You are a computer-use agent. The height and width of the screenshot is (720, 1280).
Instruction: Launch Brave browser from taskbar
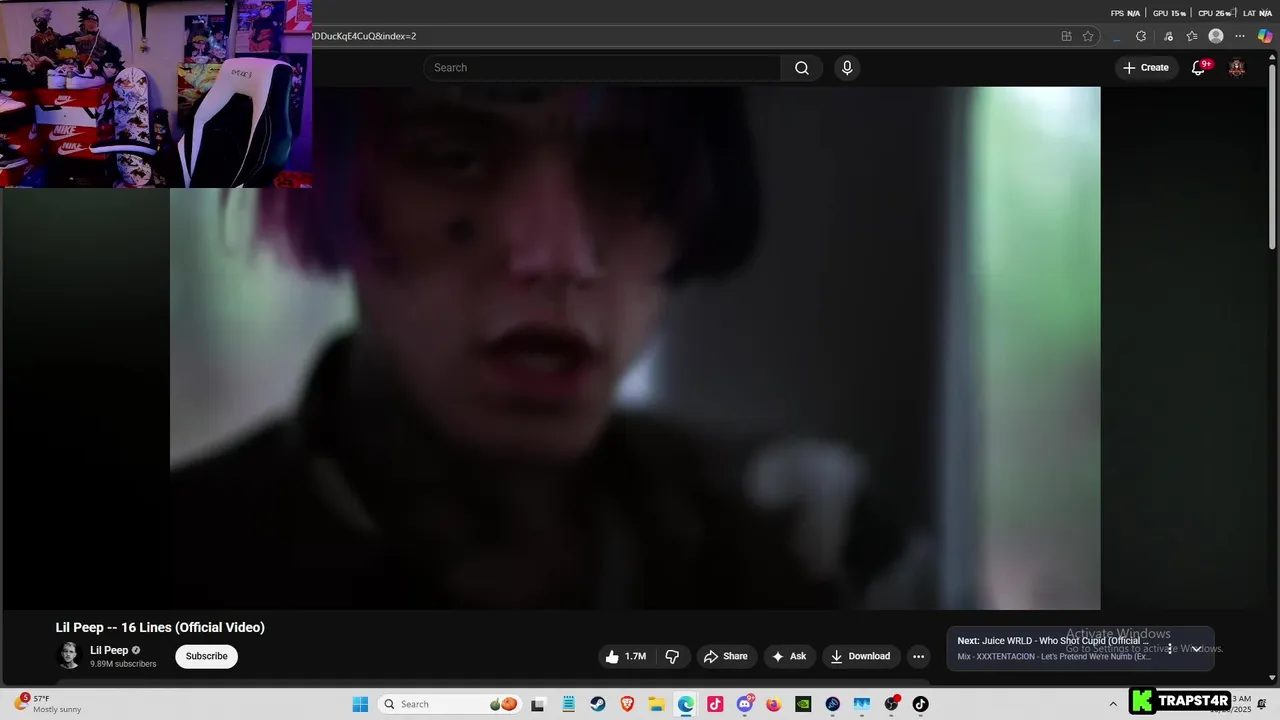[x=627, y=704]
